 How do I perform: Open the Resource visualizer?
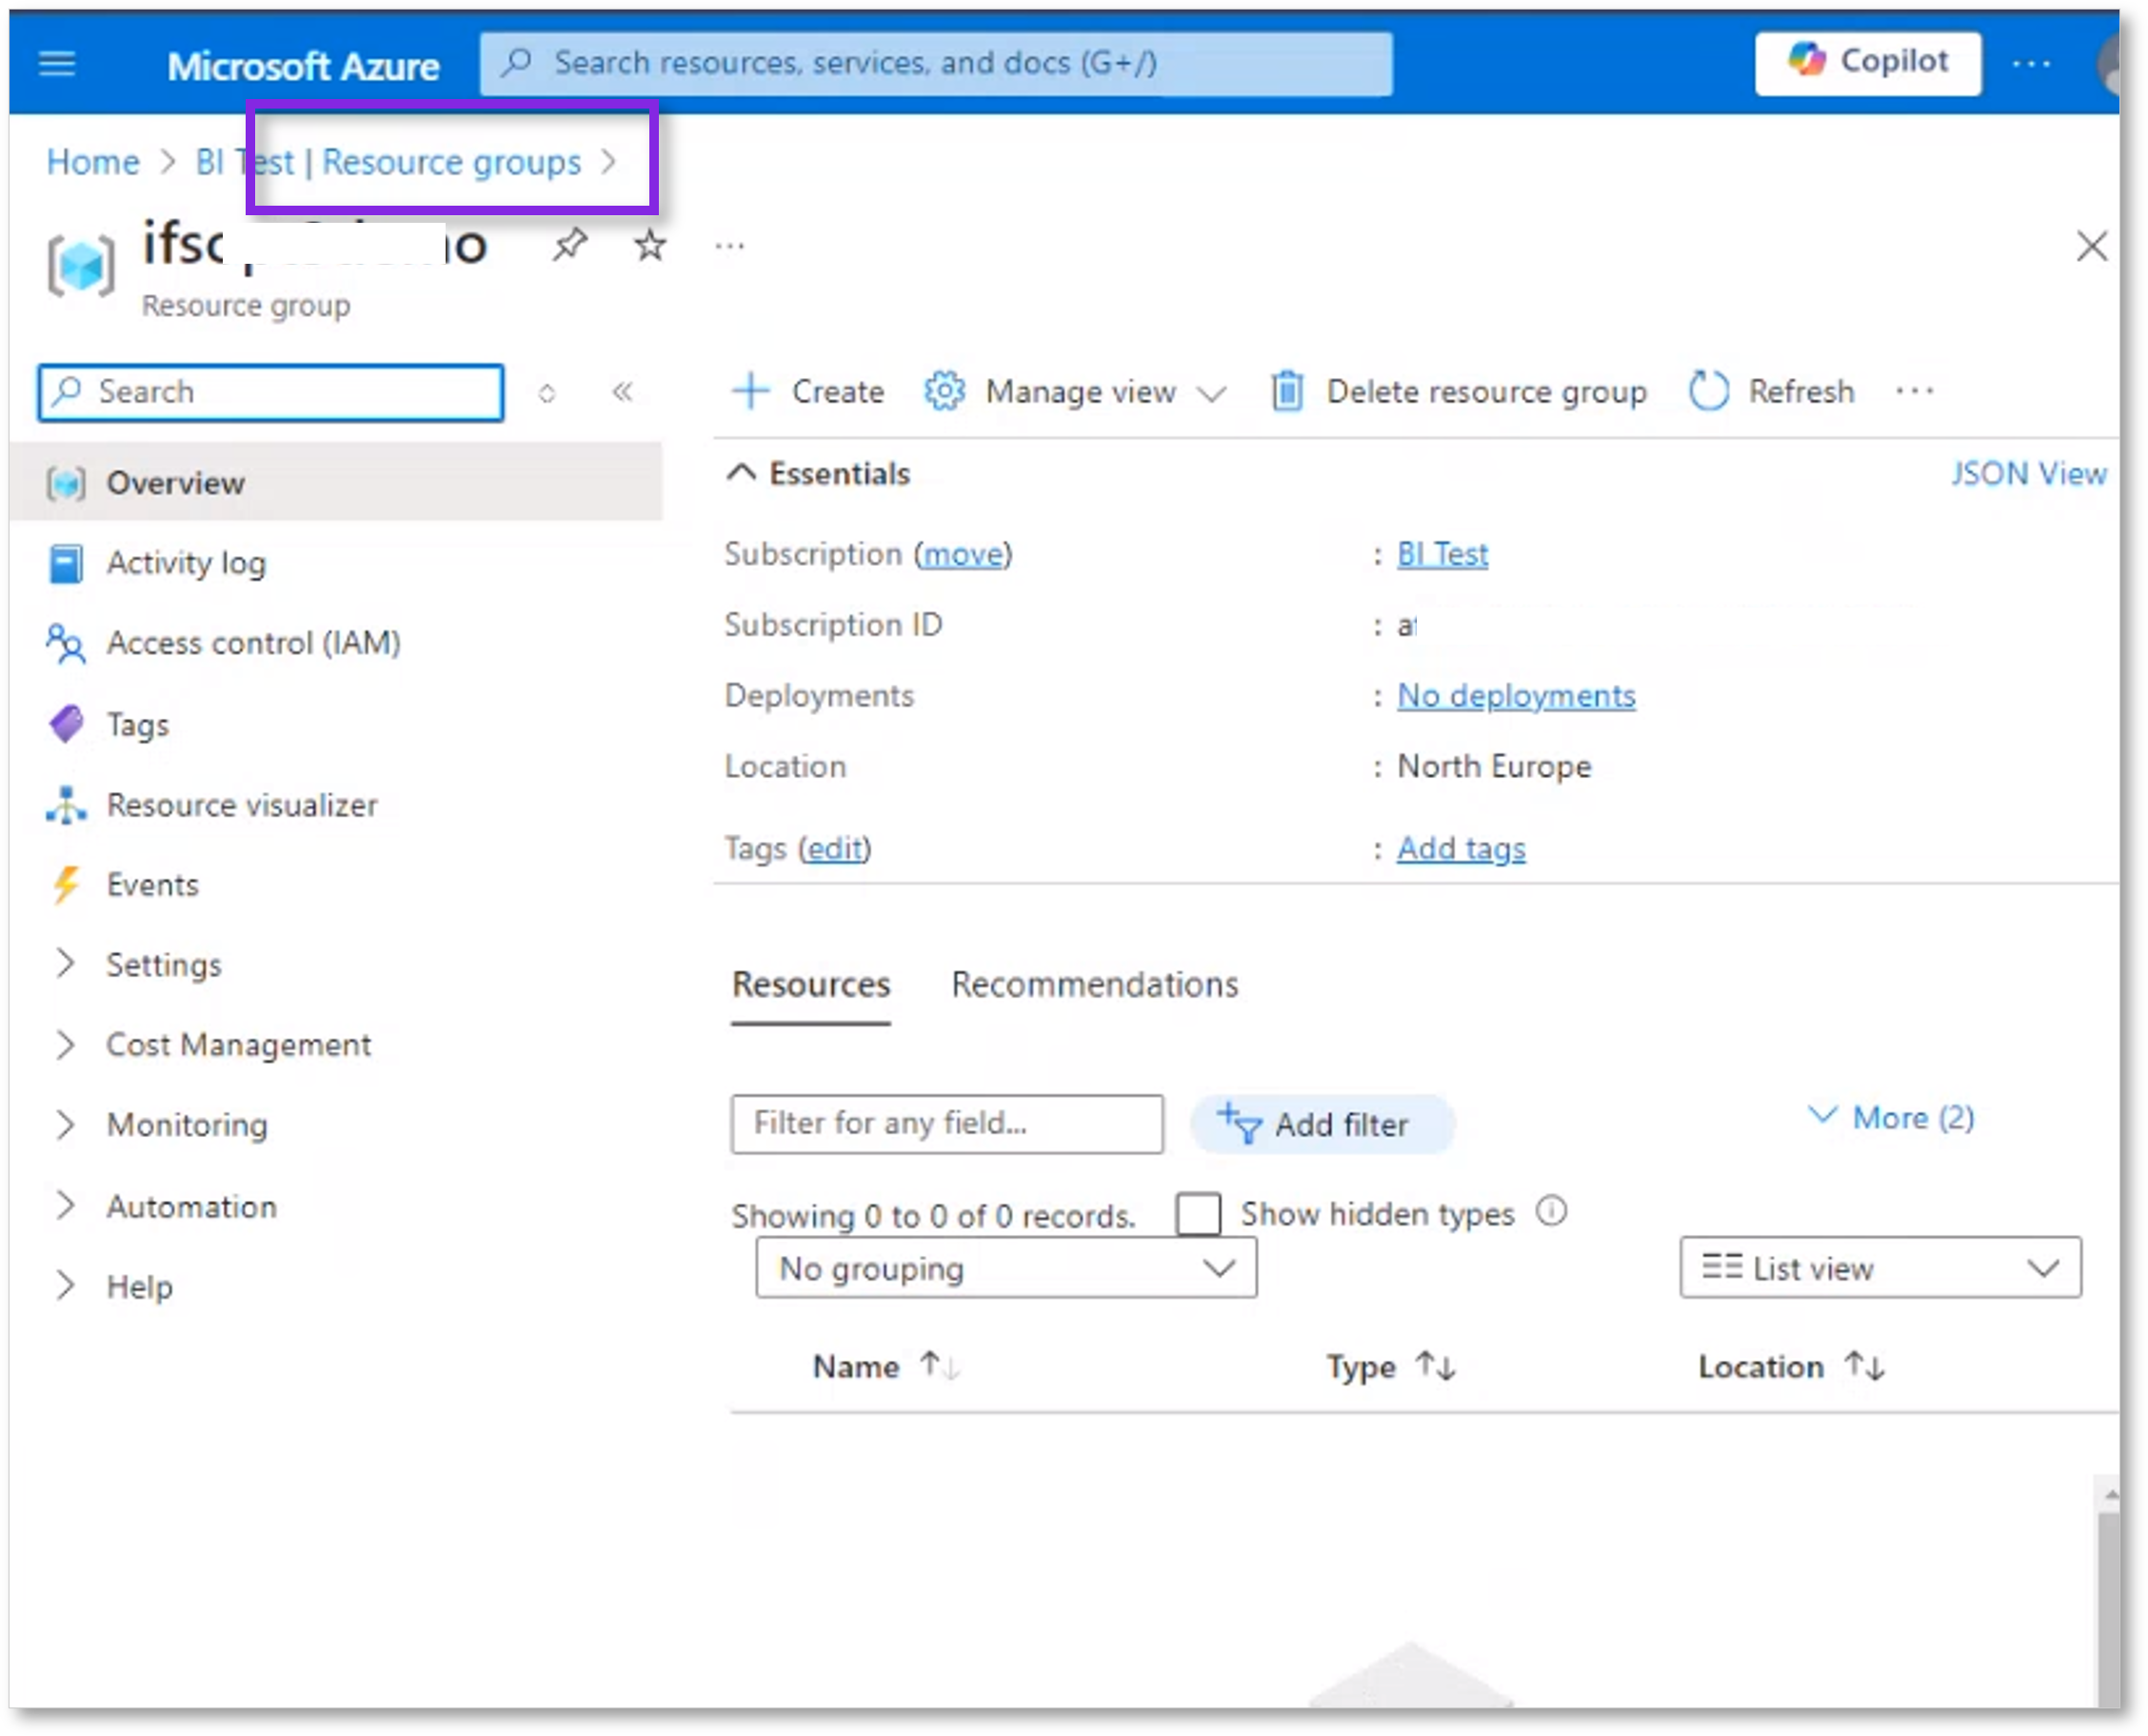click(242, 805)
